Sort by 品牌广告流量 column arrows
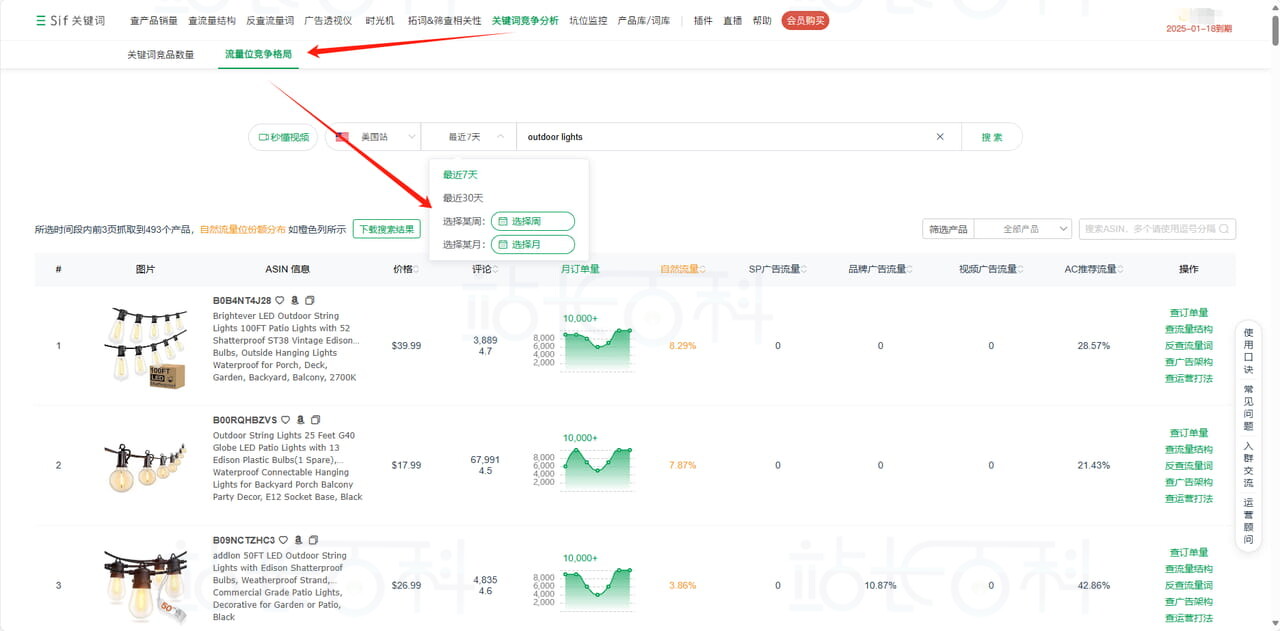 909,269
